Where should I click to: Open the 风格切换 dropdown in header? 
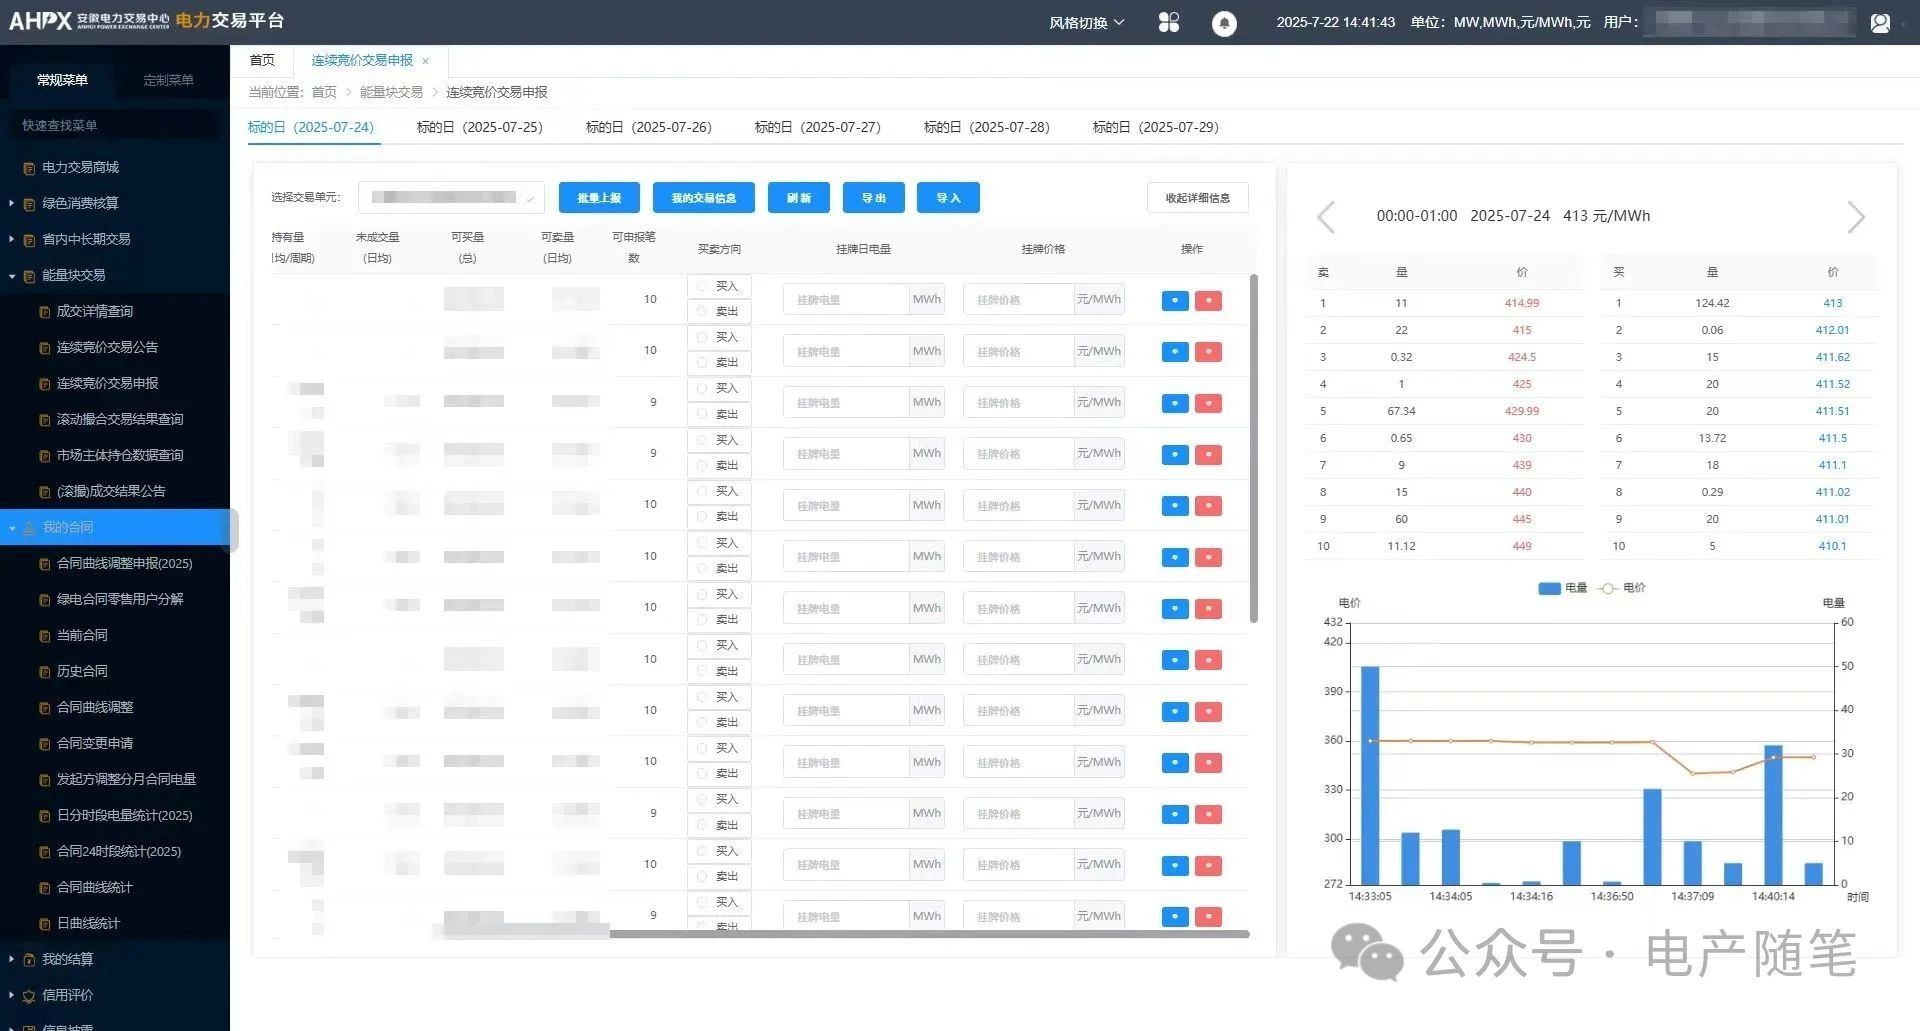[x=1086, y=22]
